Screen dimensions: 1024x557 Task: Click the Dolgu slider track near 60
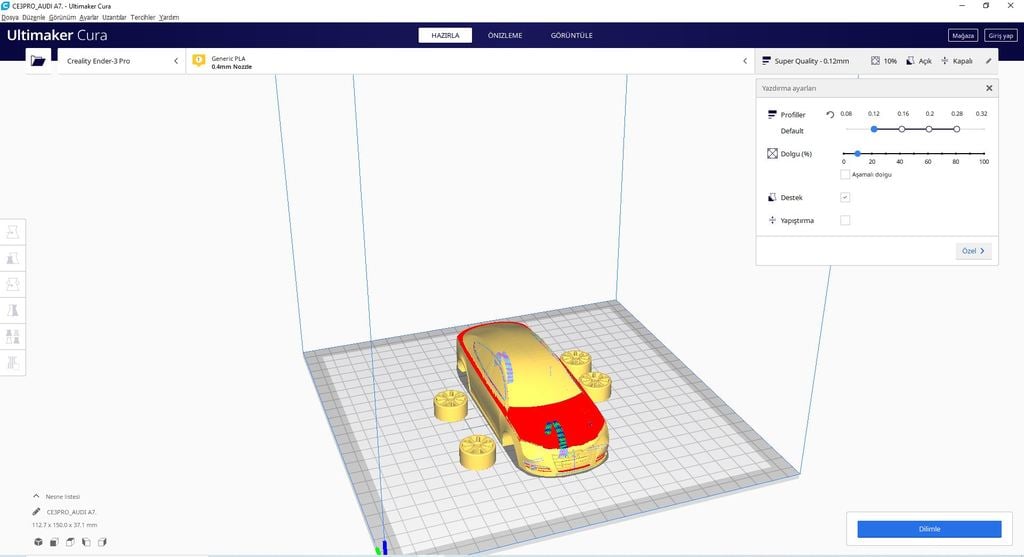[928, 153]
